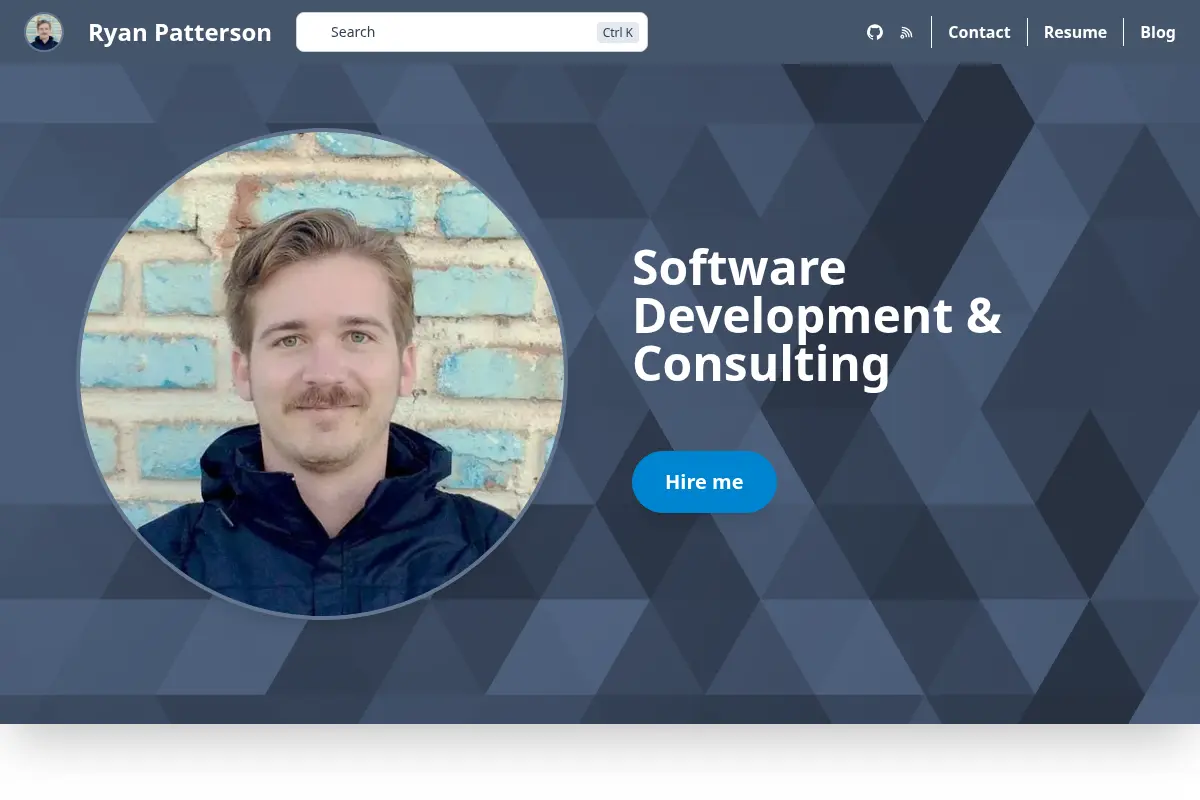Click the large circular profile photo
1200x800 pixels.
point(322,374)
